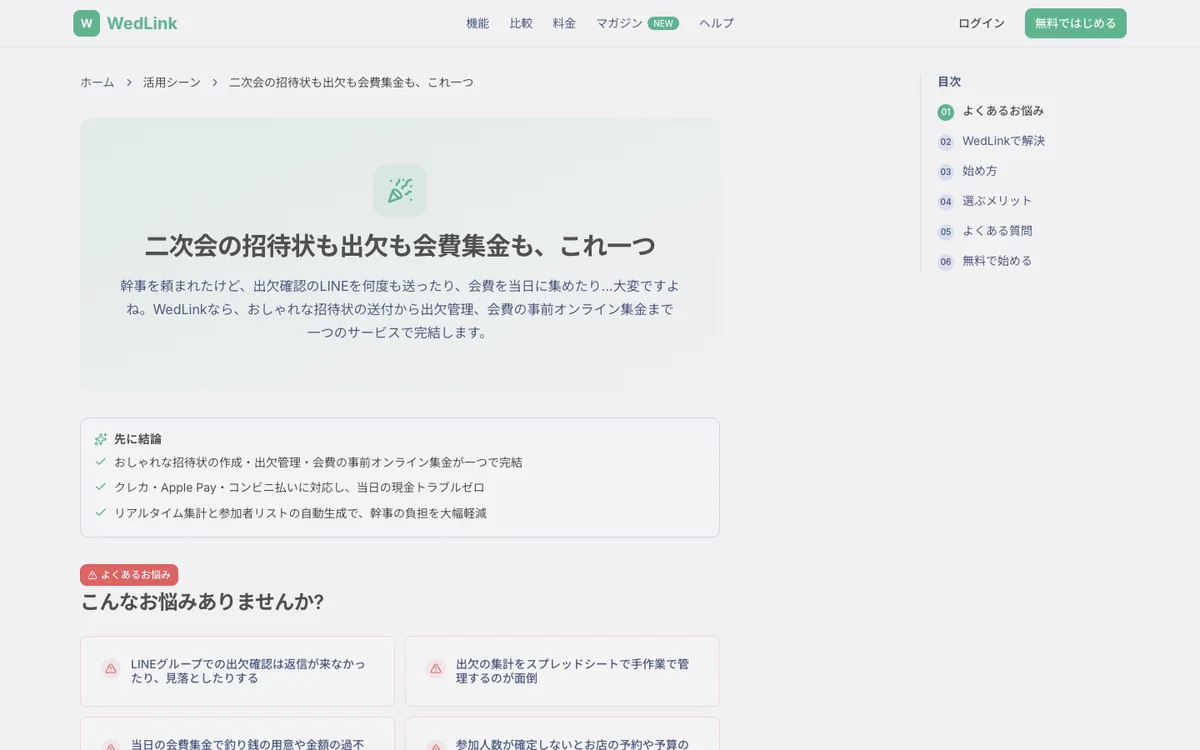Image resolution: width=1200 pixels, height=750 pixels.
Task: Click the 06 number badge in 目次
Action: point(946,262)
